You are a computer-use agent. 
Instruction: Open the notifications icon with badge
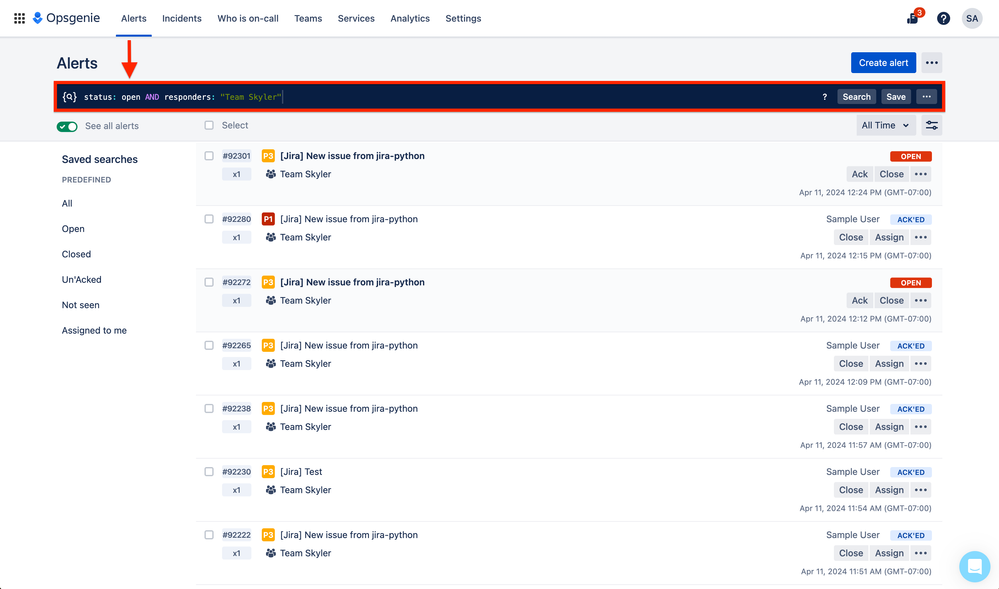point(913,18)
